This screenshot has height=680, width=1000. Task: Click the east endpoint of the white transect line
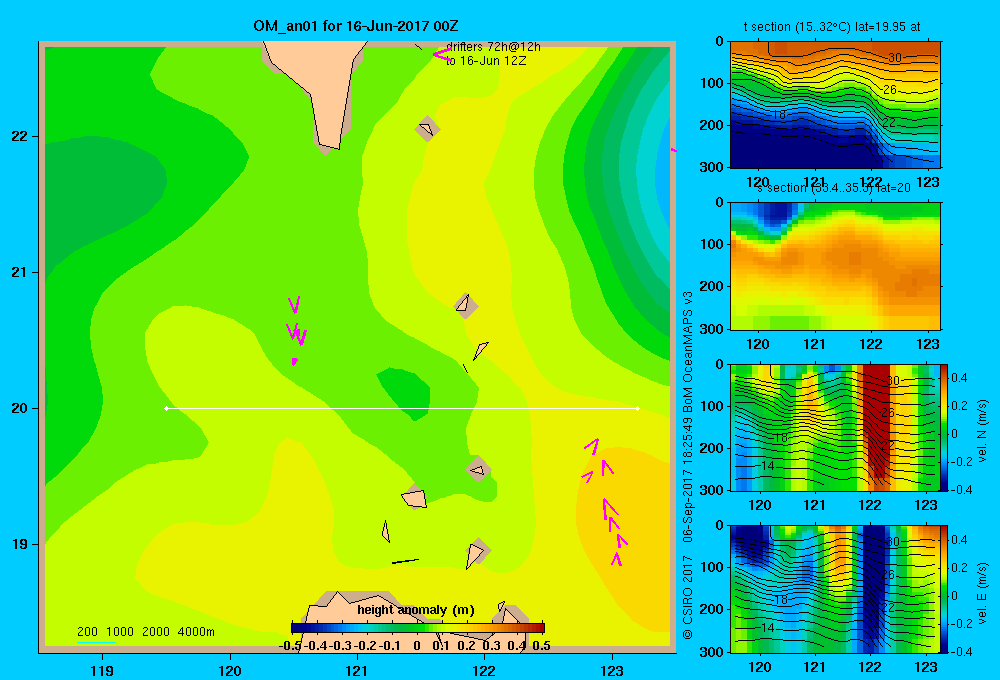[638, 408]
